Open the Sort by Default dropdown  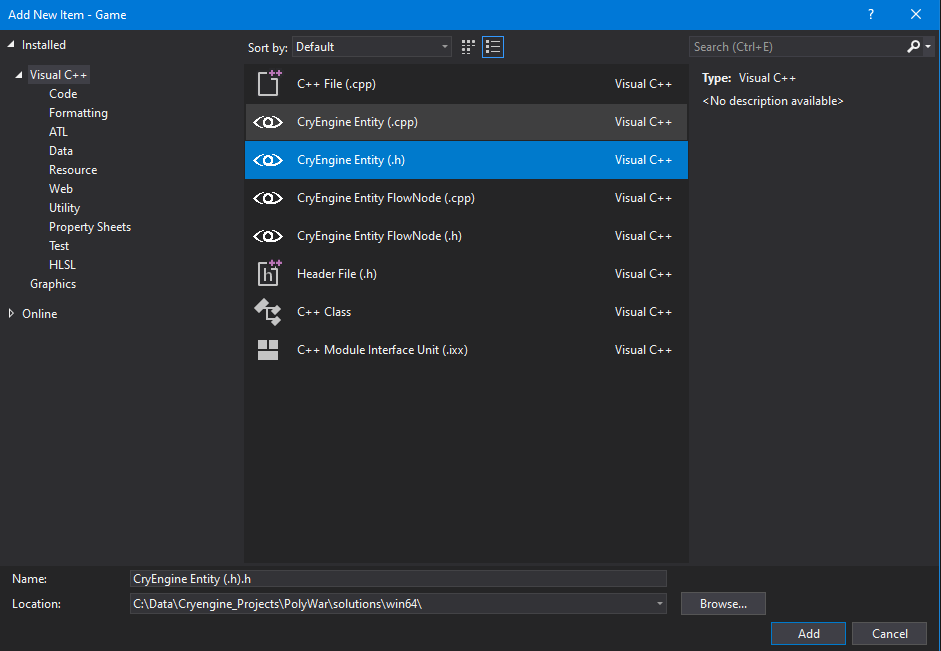point(372,47)
